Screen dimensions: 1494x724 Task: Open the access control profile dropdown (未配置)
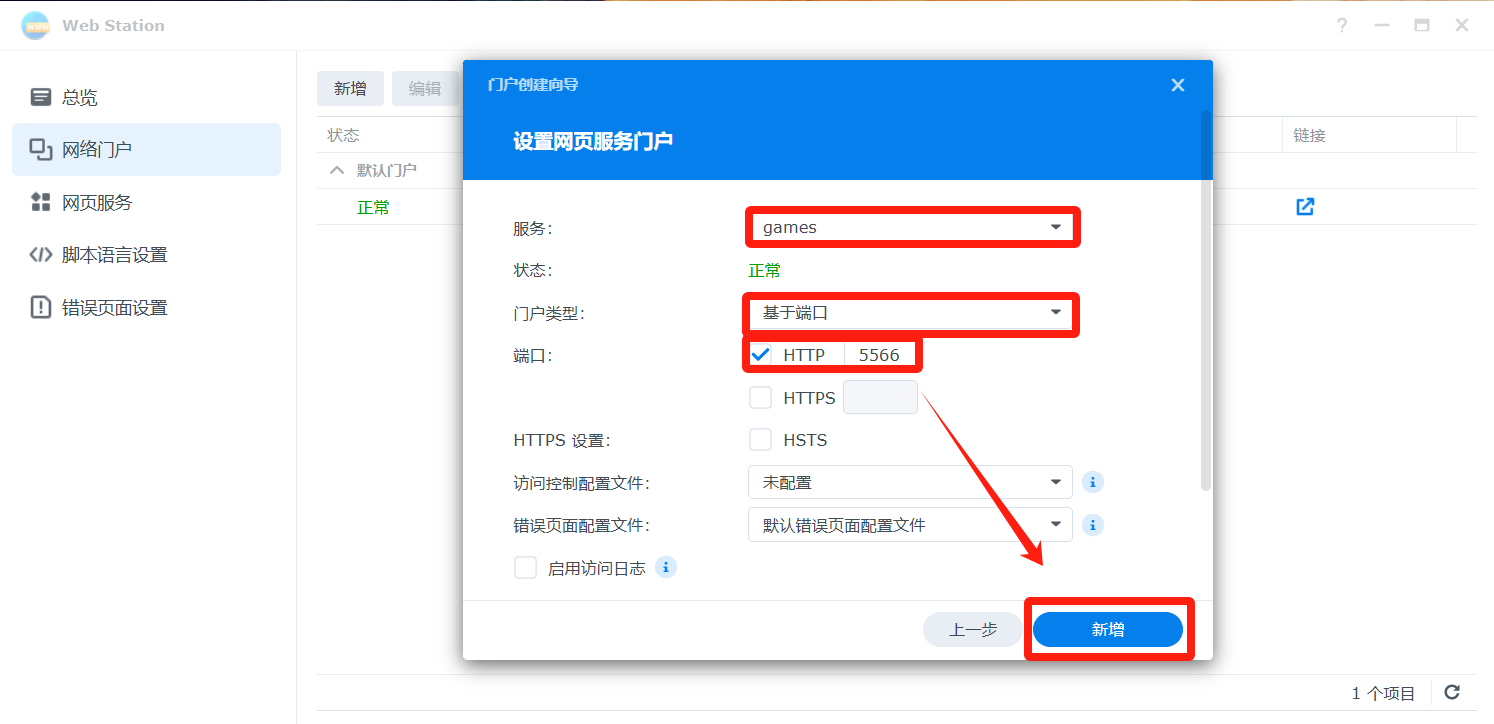coord(910,482)
